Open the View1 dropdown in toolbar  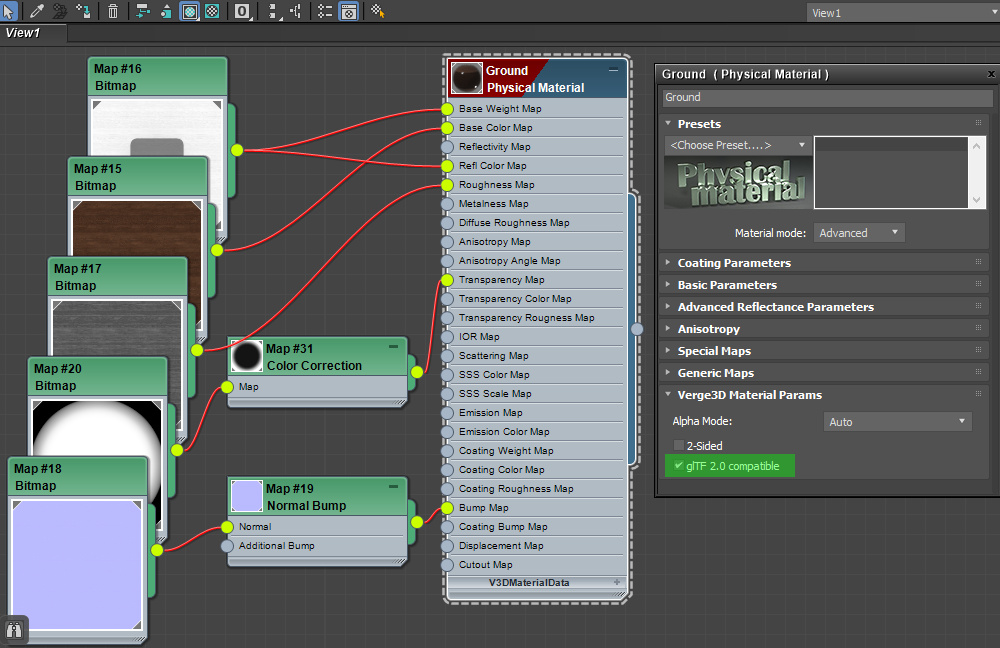click(x=903, y=13)
